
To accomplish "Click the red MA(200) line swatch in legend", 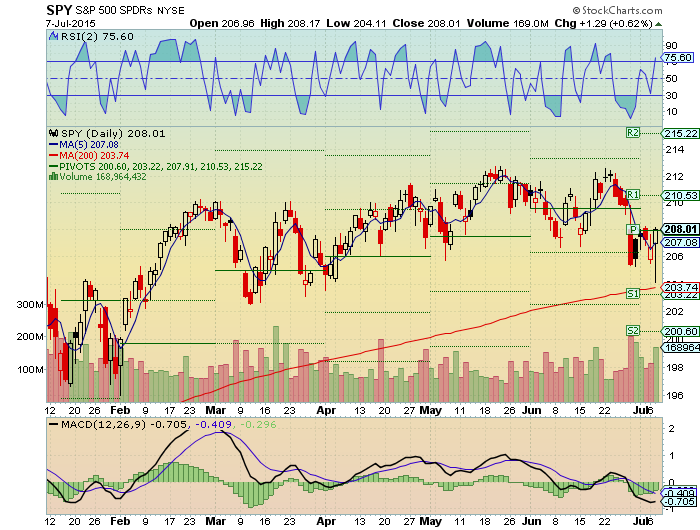I will [54, 155].
